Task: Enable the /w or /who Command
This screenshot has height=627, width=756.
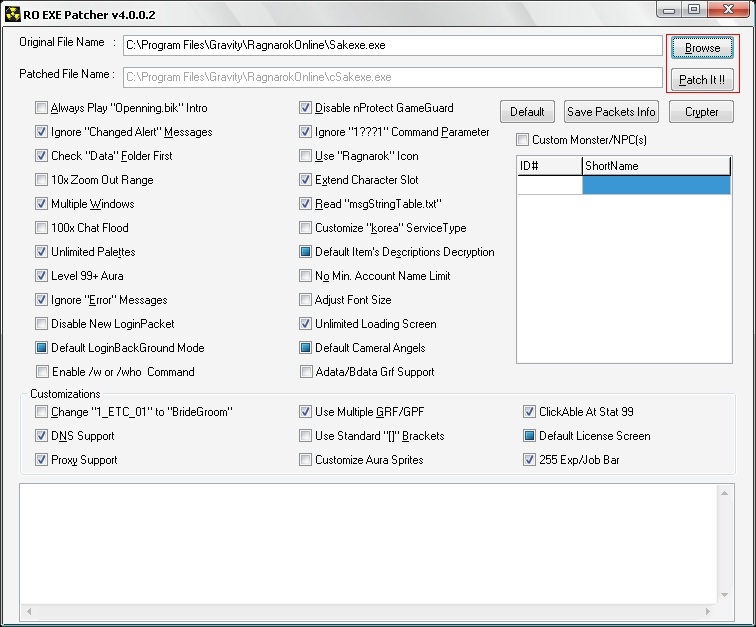Action: pos(42,372)
